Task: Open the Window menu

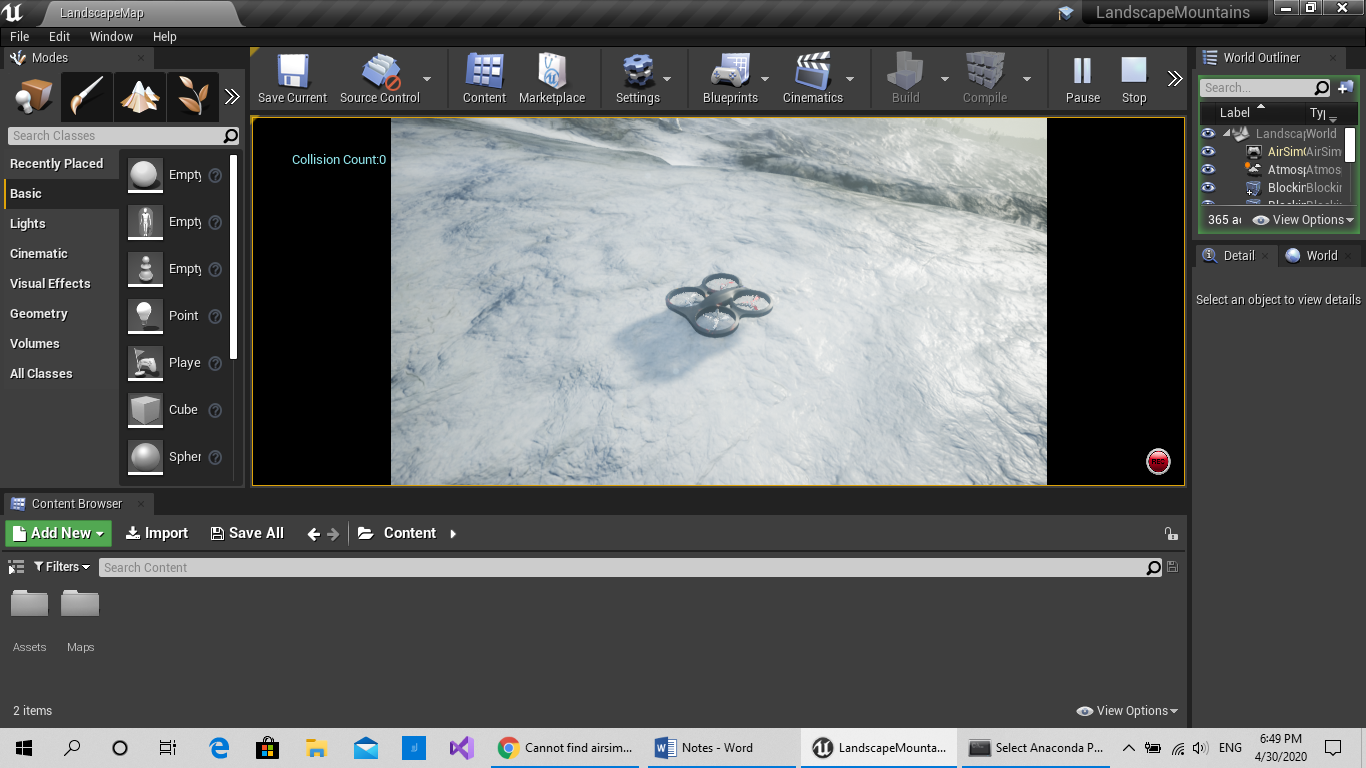Action: coord(111,36)
